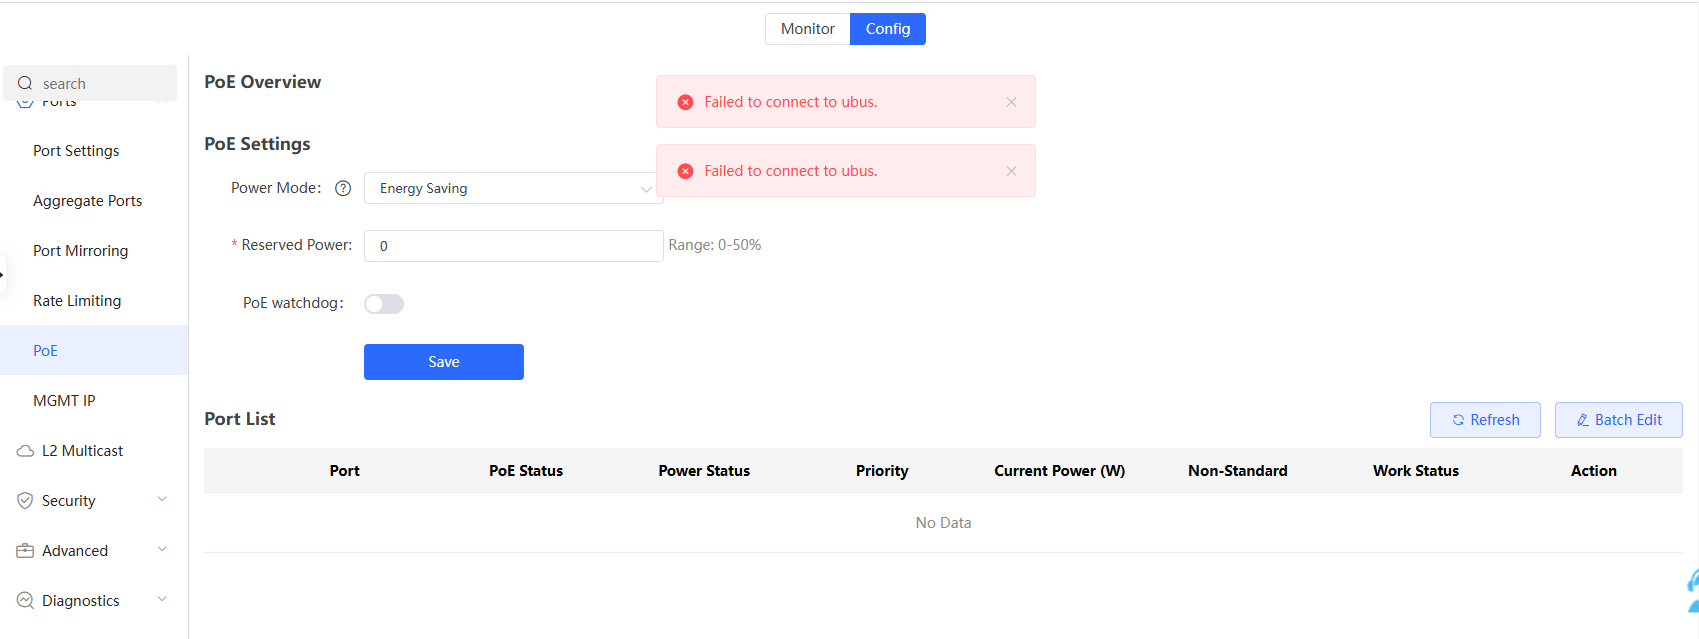Viewport: 1699px width, 639px height.
Task: Expand the Advanced menu chevron
Action: click(162, 550)
